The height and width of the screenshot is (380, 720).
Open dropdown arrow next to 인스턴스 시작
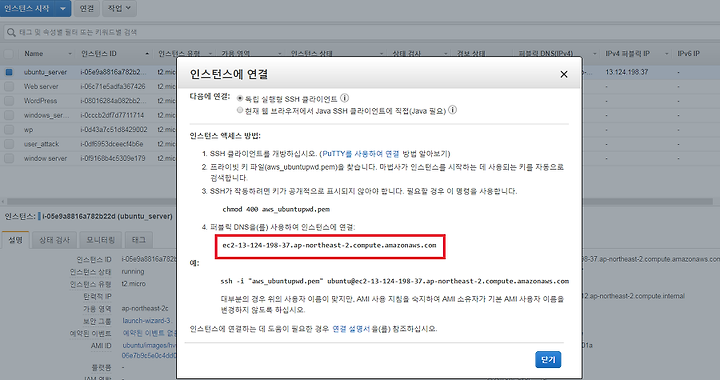point(62,8)
